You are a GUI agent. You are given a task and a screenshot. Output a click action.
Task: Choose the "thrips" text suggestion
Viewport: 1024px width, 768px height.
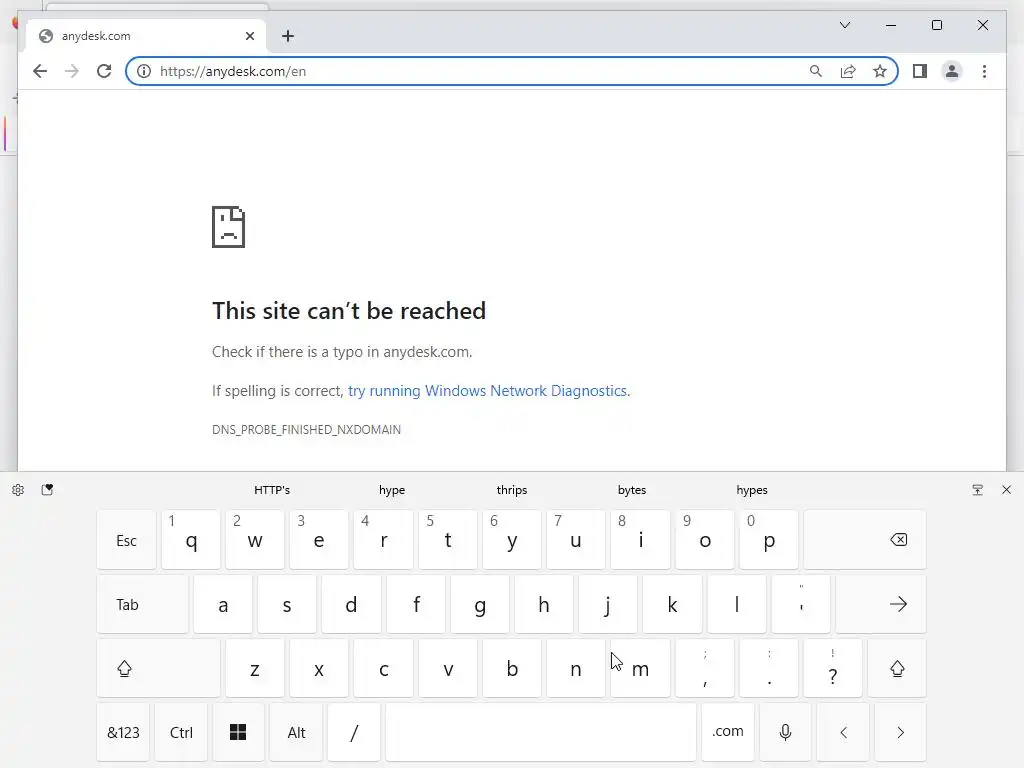pyautogui.click(x=511, y=490)
